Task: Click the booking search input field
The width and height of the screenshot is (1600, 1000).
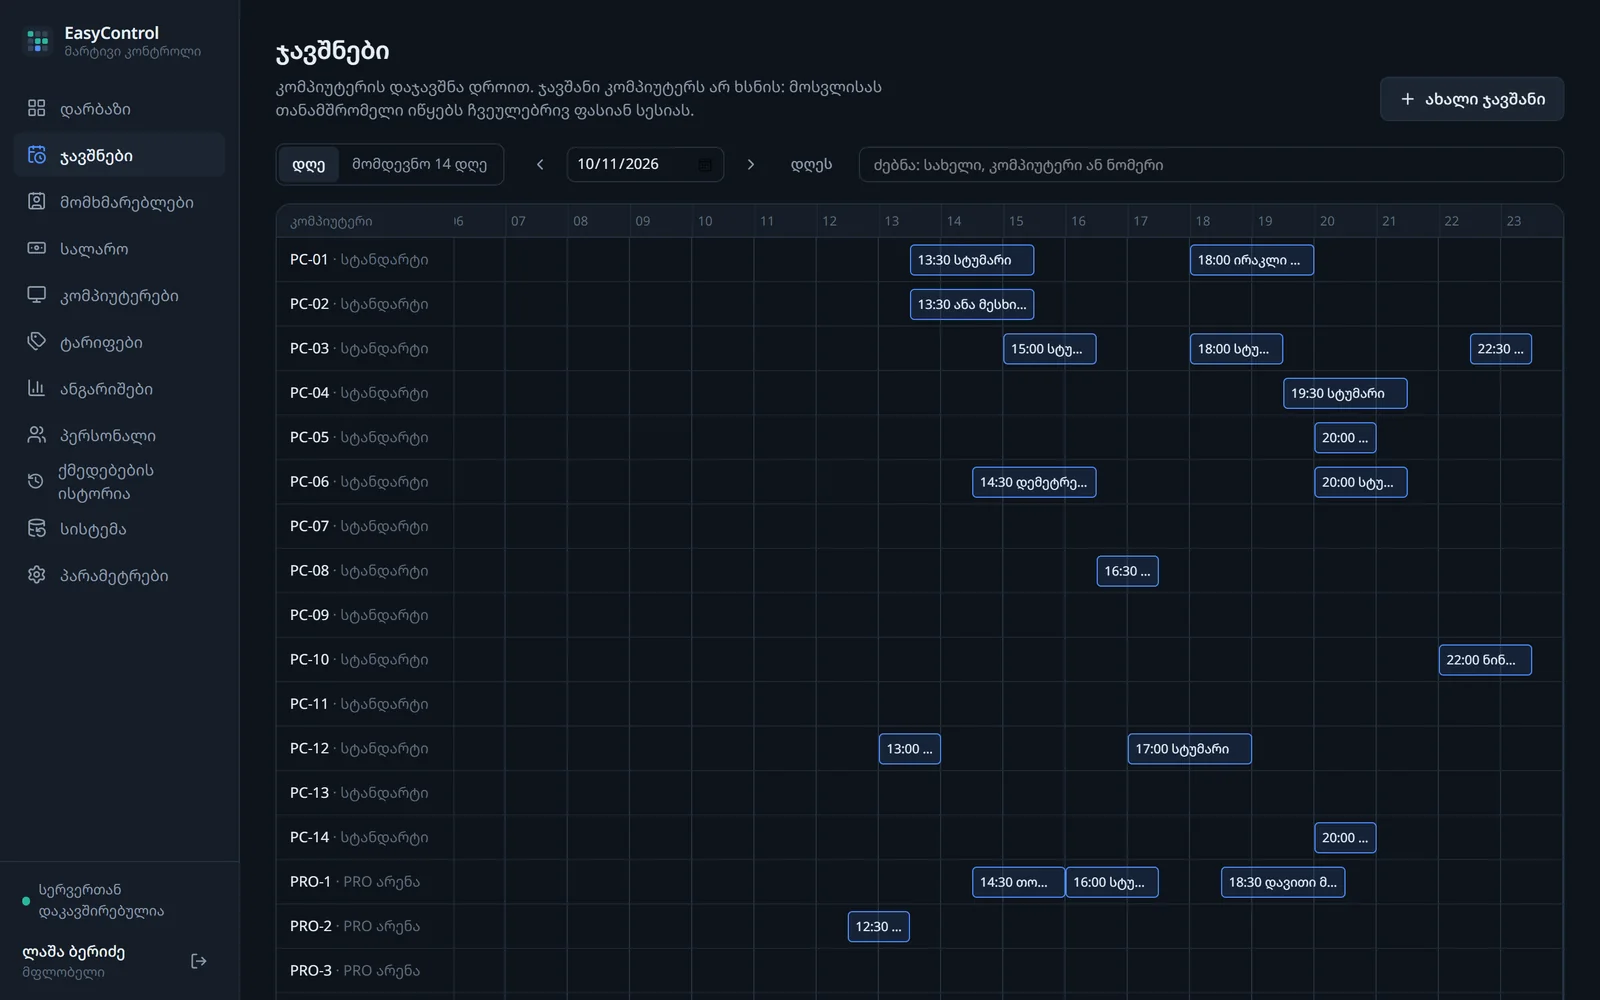Action: click(x=1211, y=165)
